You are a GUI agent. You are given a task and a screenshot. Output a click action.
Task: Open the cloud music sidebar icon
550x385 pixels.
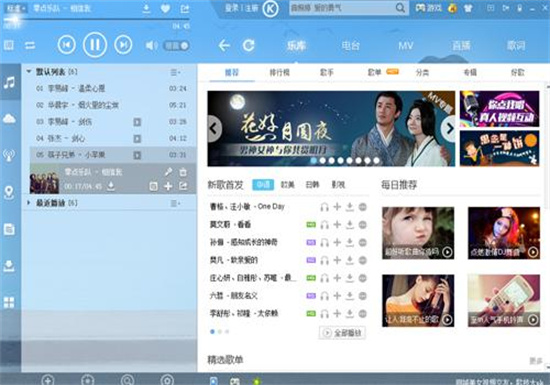(x=9, y=119)
